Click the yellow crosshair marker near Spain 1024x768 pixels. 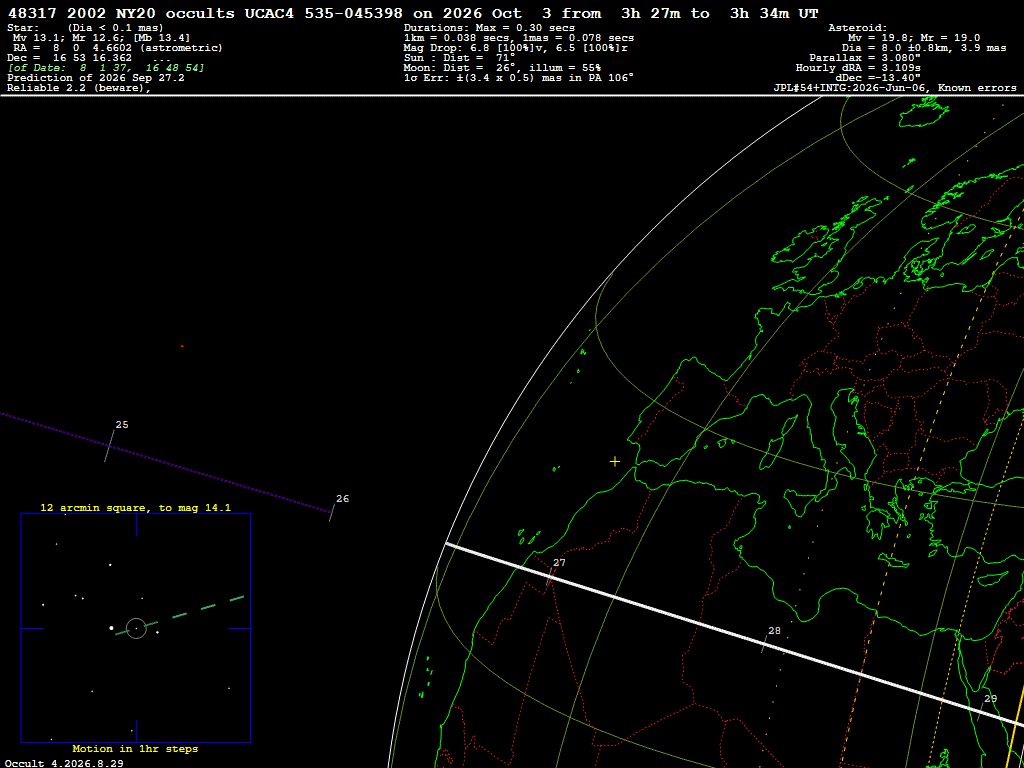(x=615, y=462)
